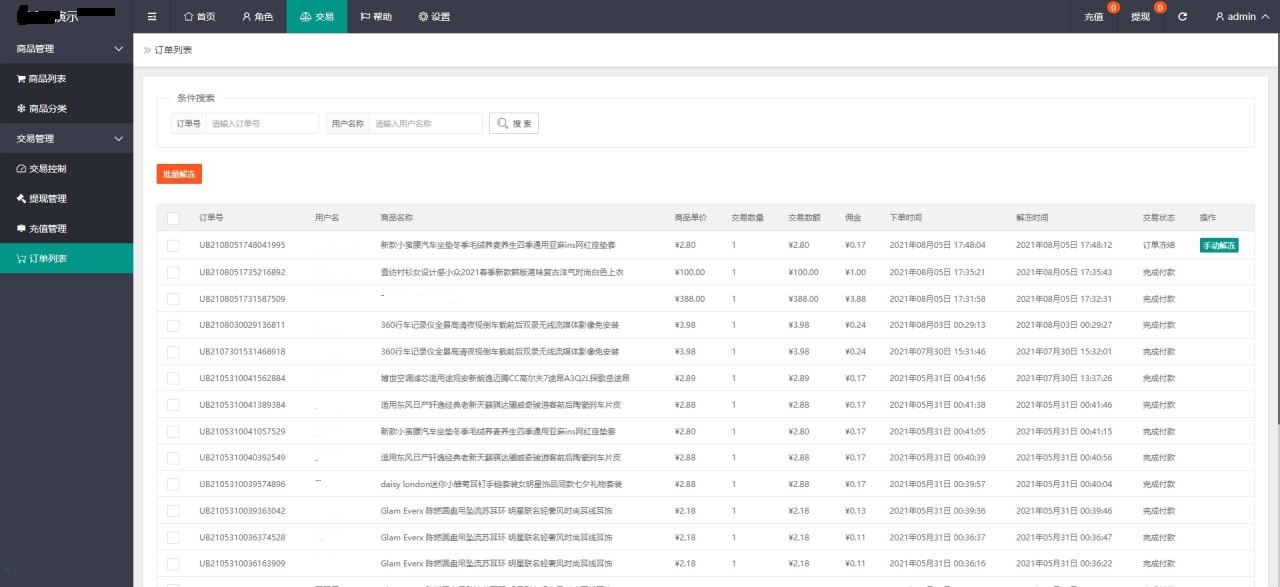Click the 解冻时间 column header

click(x=1033, y=218)
